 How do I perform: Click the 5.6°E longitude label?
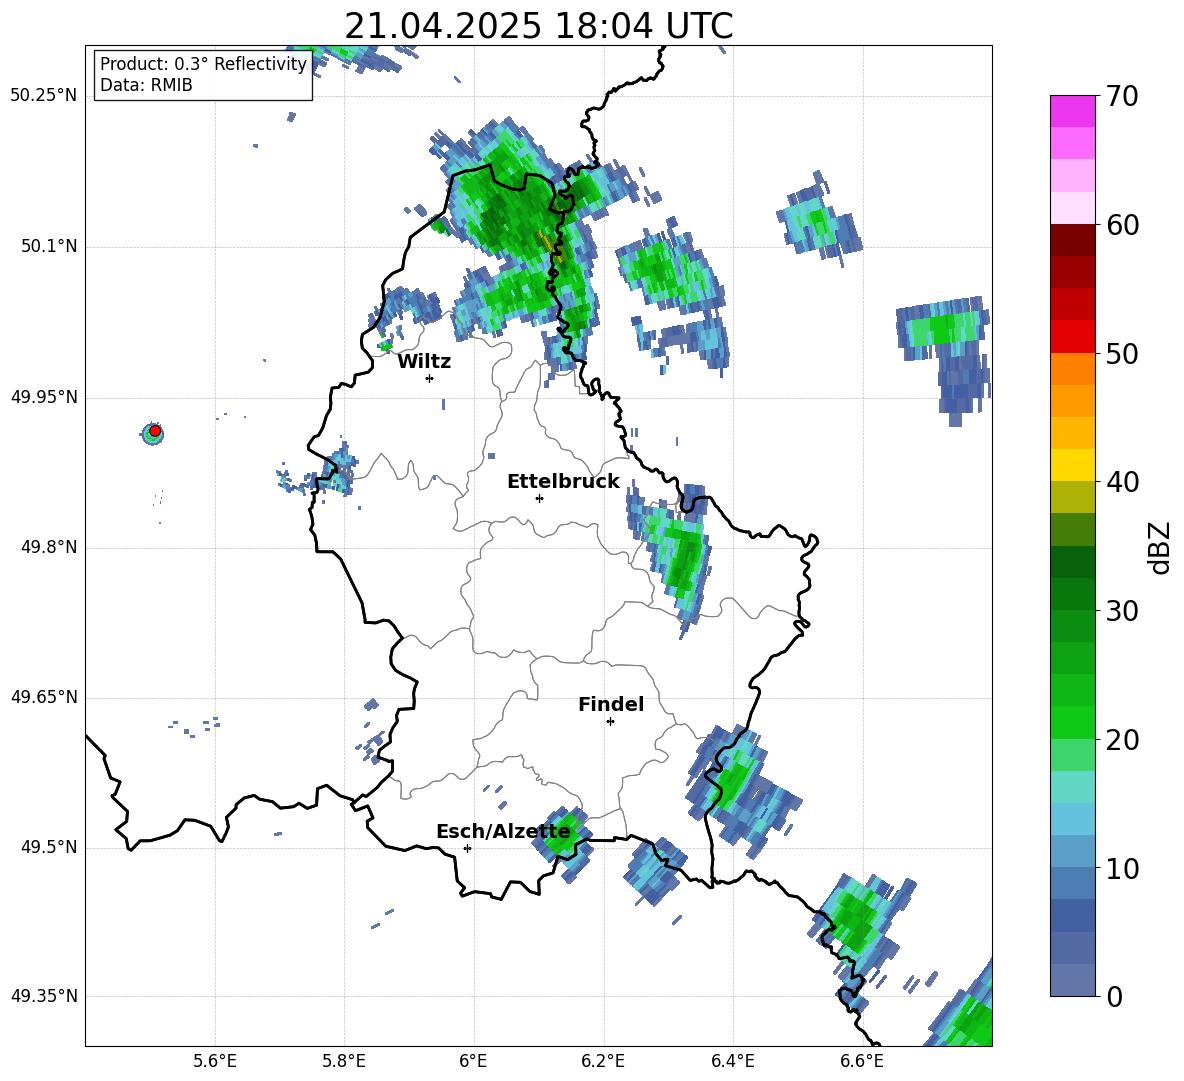pyautogui.click(x=215, y=1061)
